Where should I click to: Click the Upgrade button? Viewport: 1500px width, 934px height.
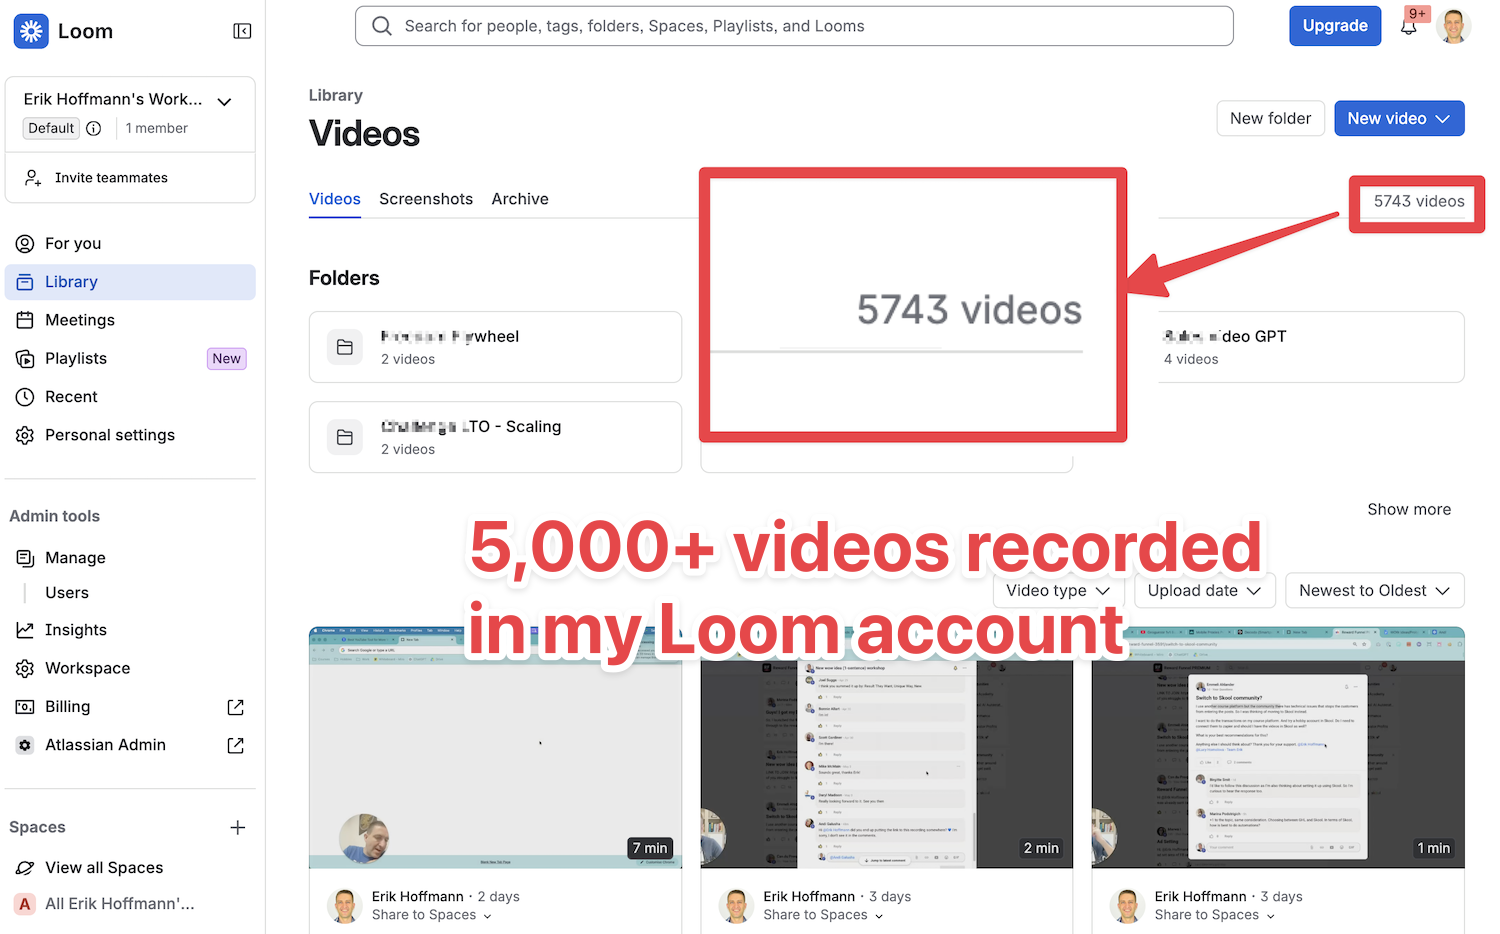click(1335, 26)
